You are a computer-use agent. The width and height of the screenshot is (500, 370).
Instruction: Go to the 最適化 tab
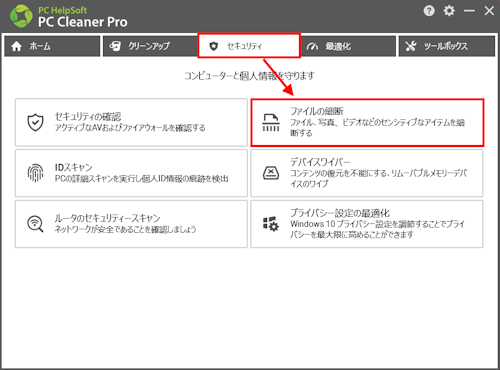pos(348,46)
